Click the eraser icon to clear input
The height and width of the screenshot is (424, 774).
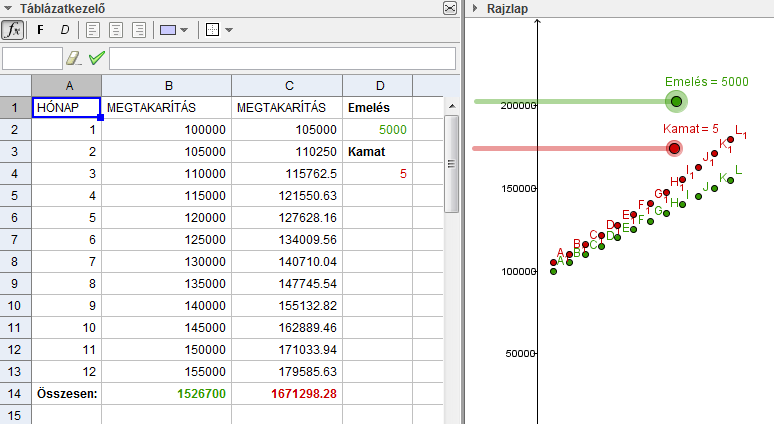tap(74, 59)
